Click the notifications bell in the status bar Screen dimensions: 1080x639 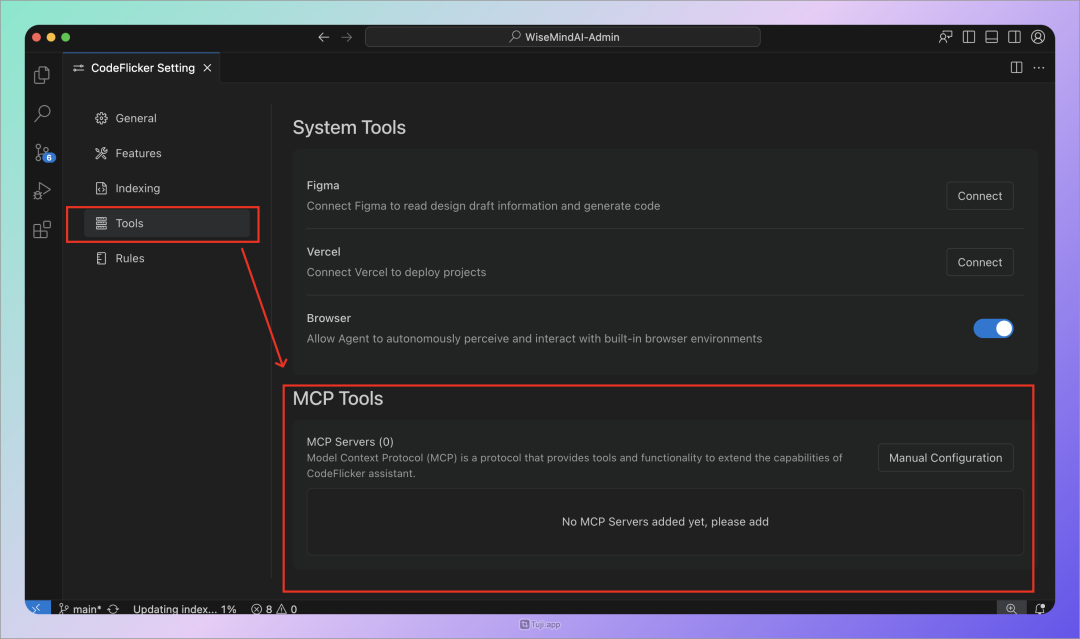[x=1041, y=608]
